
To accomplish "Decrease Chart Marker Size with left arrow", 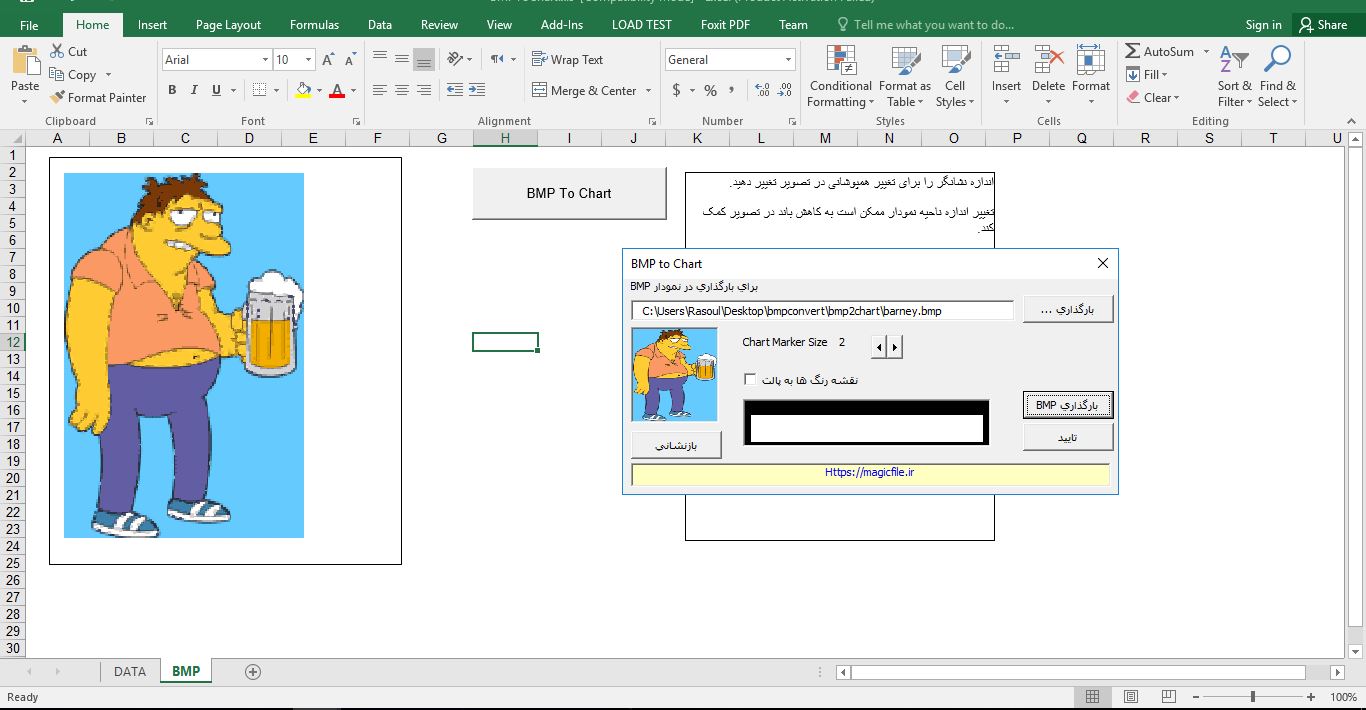I will 879,347.
